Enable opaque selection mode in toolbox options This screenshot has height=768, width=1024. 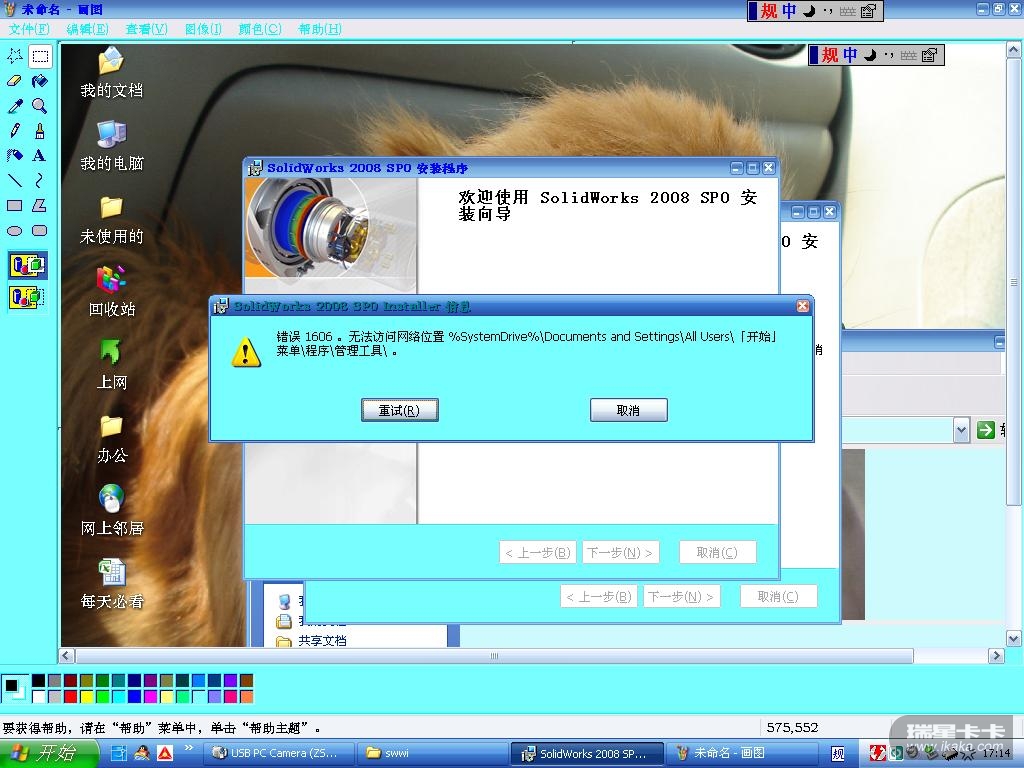coord(27,266)
